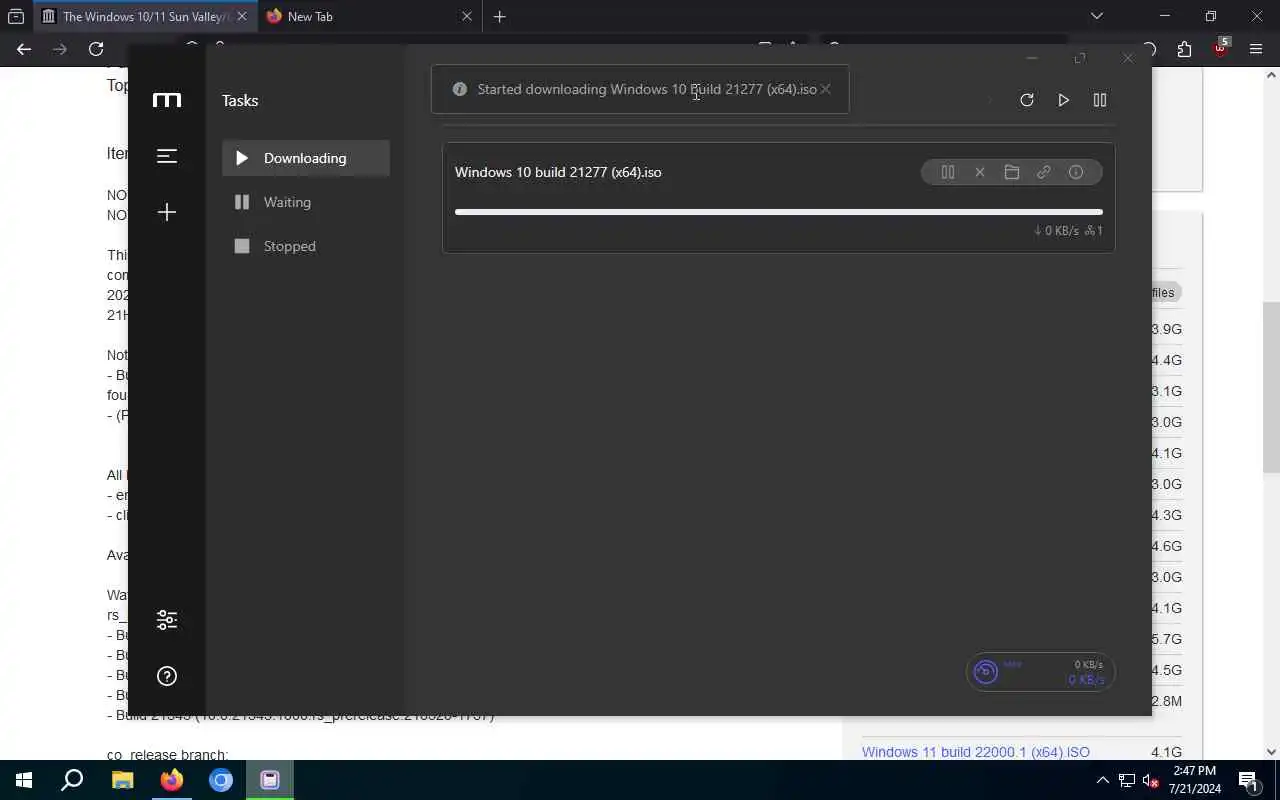Open 'Windows 11 build 22000.1 (x64) ISO' link

[x=976, y=752]
